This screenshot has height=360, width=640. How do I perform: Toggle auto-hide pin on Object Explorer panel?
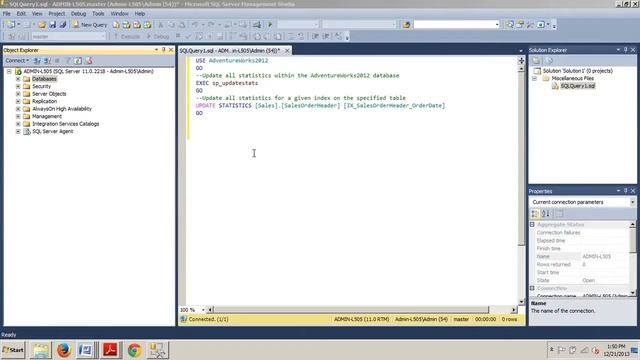coord(163,50)
